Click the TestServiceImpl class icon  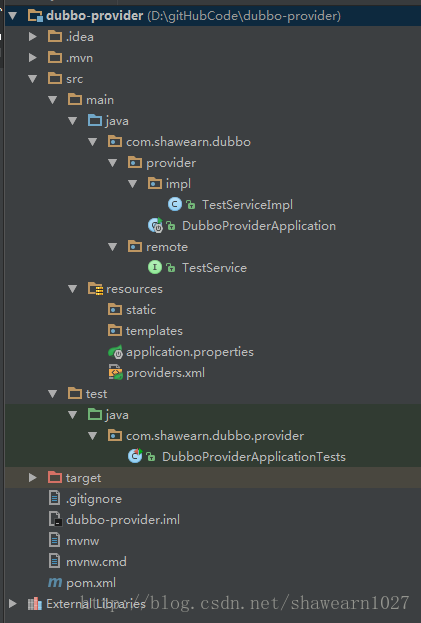pos(175,204)
